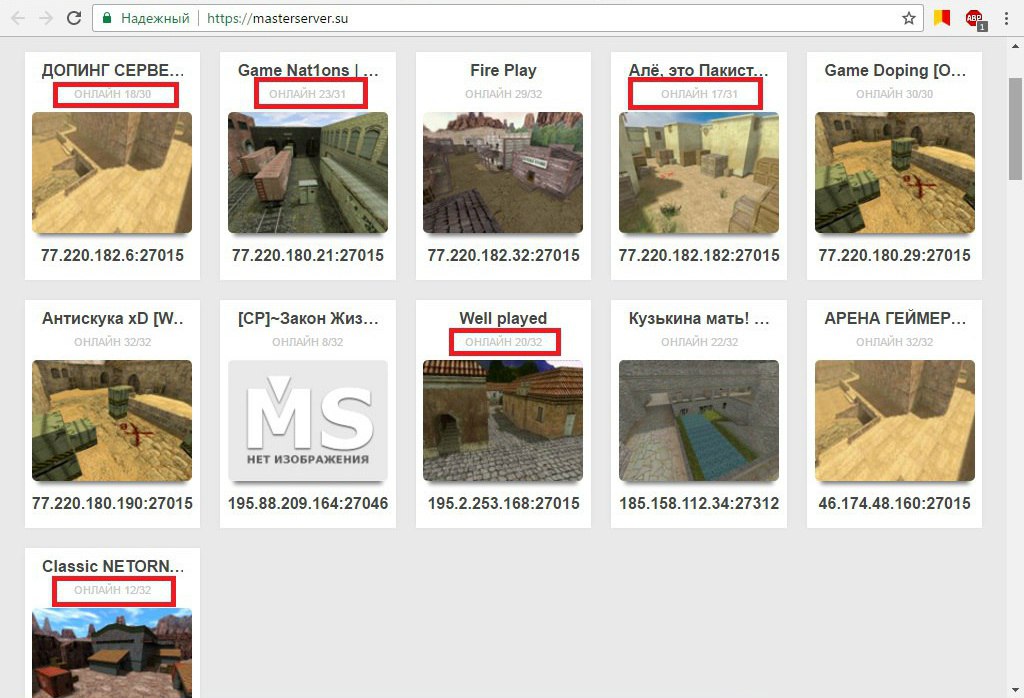The width and height of the screenshot is (1024, 698).
Task: Click the 'ОНЛАЙН 8/32' player count
Action: [x=308, y=342]
